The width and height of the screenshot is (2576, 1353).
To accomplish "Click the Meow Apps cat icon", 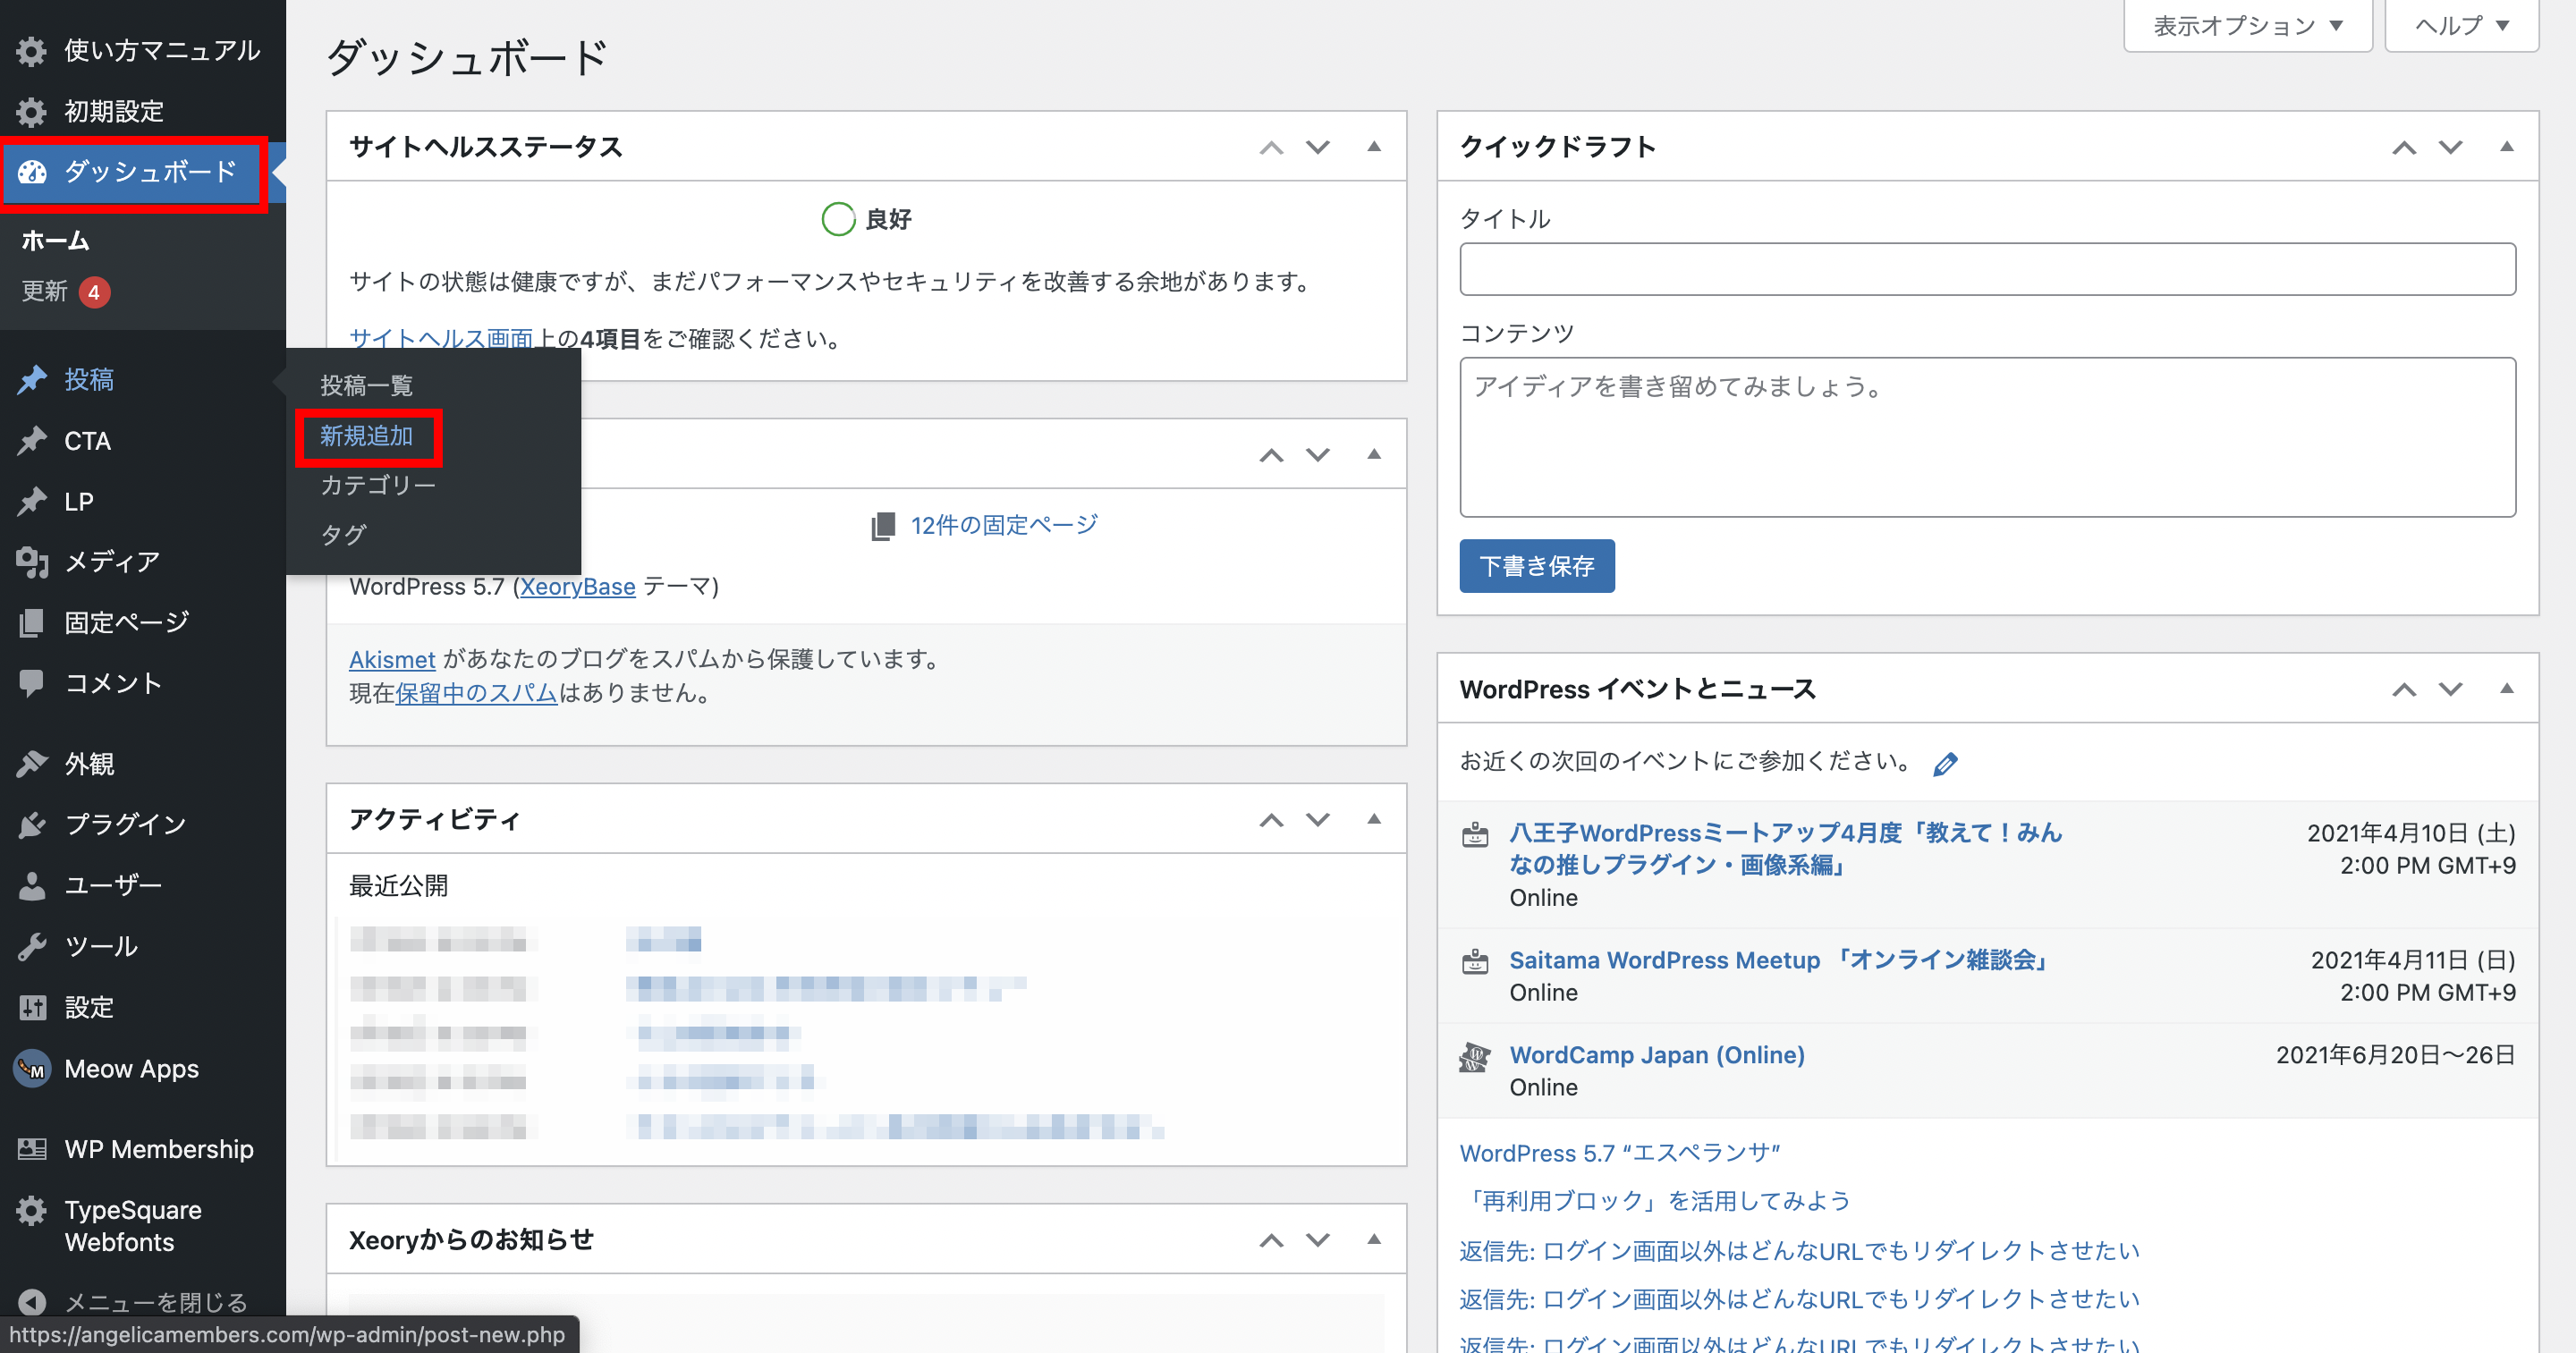I will click(x=32, y=1069).
